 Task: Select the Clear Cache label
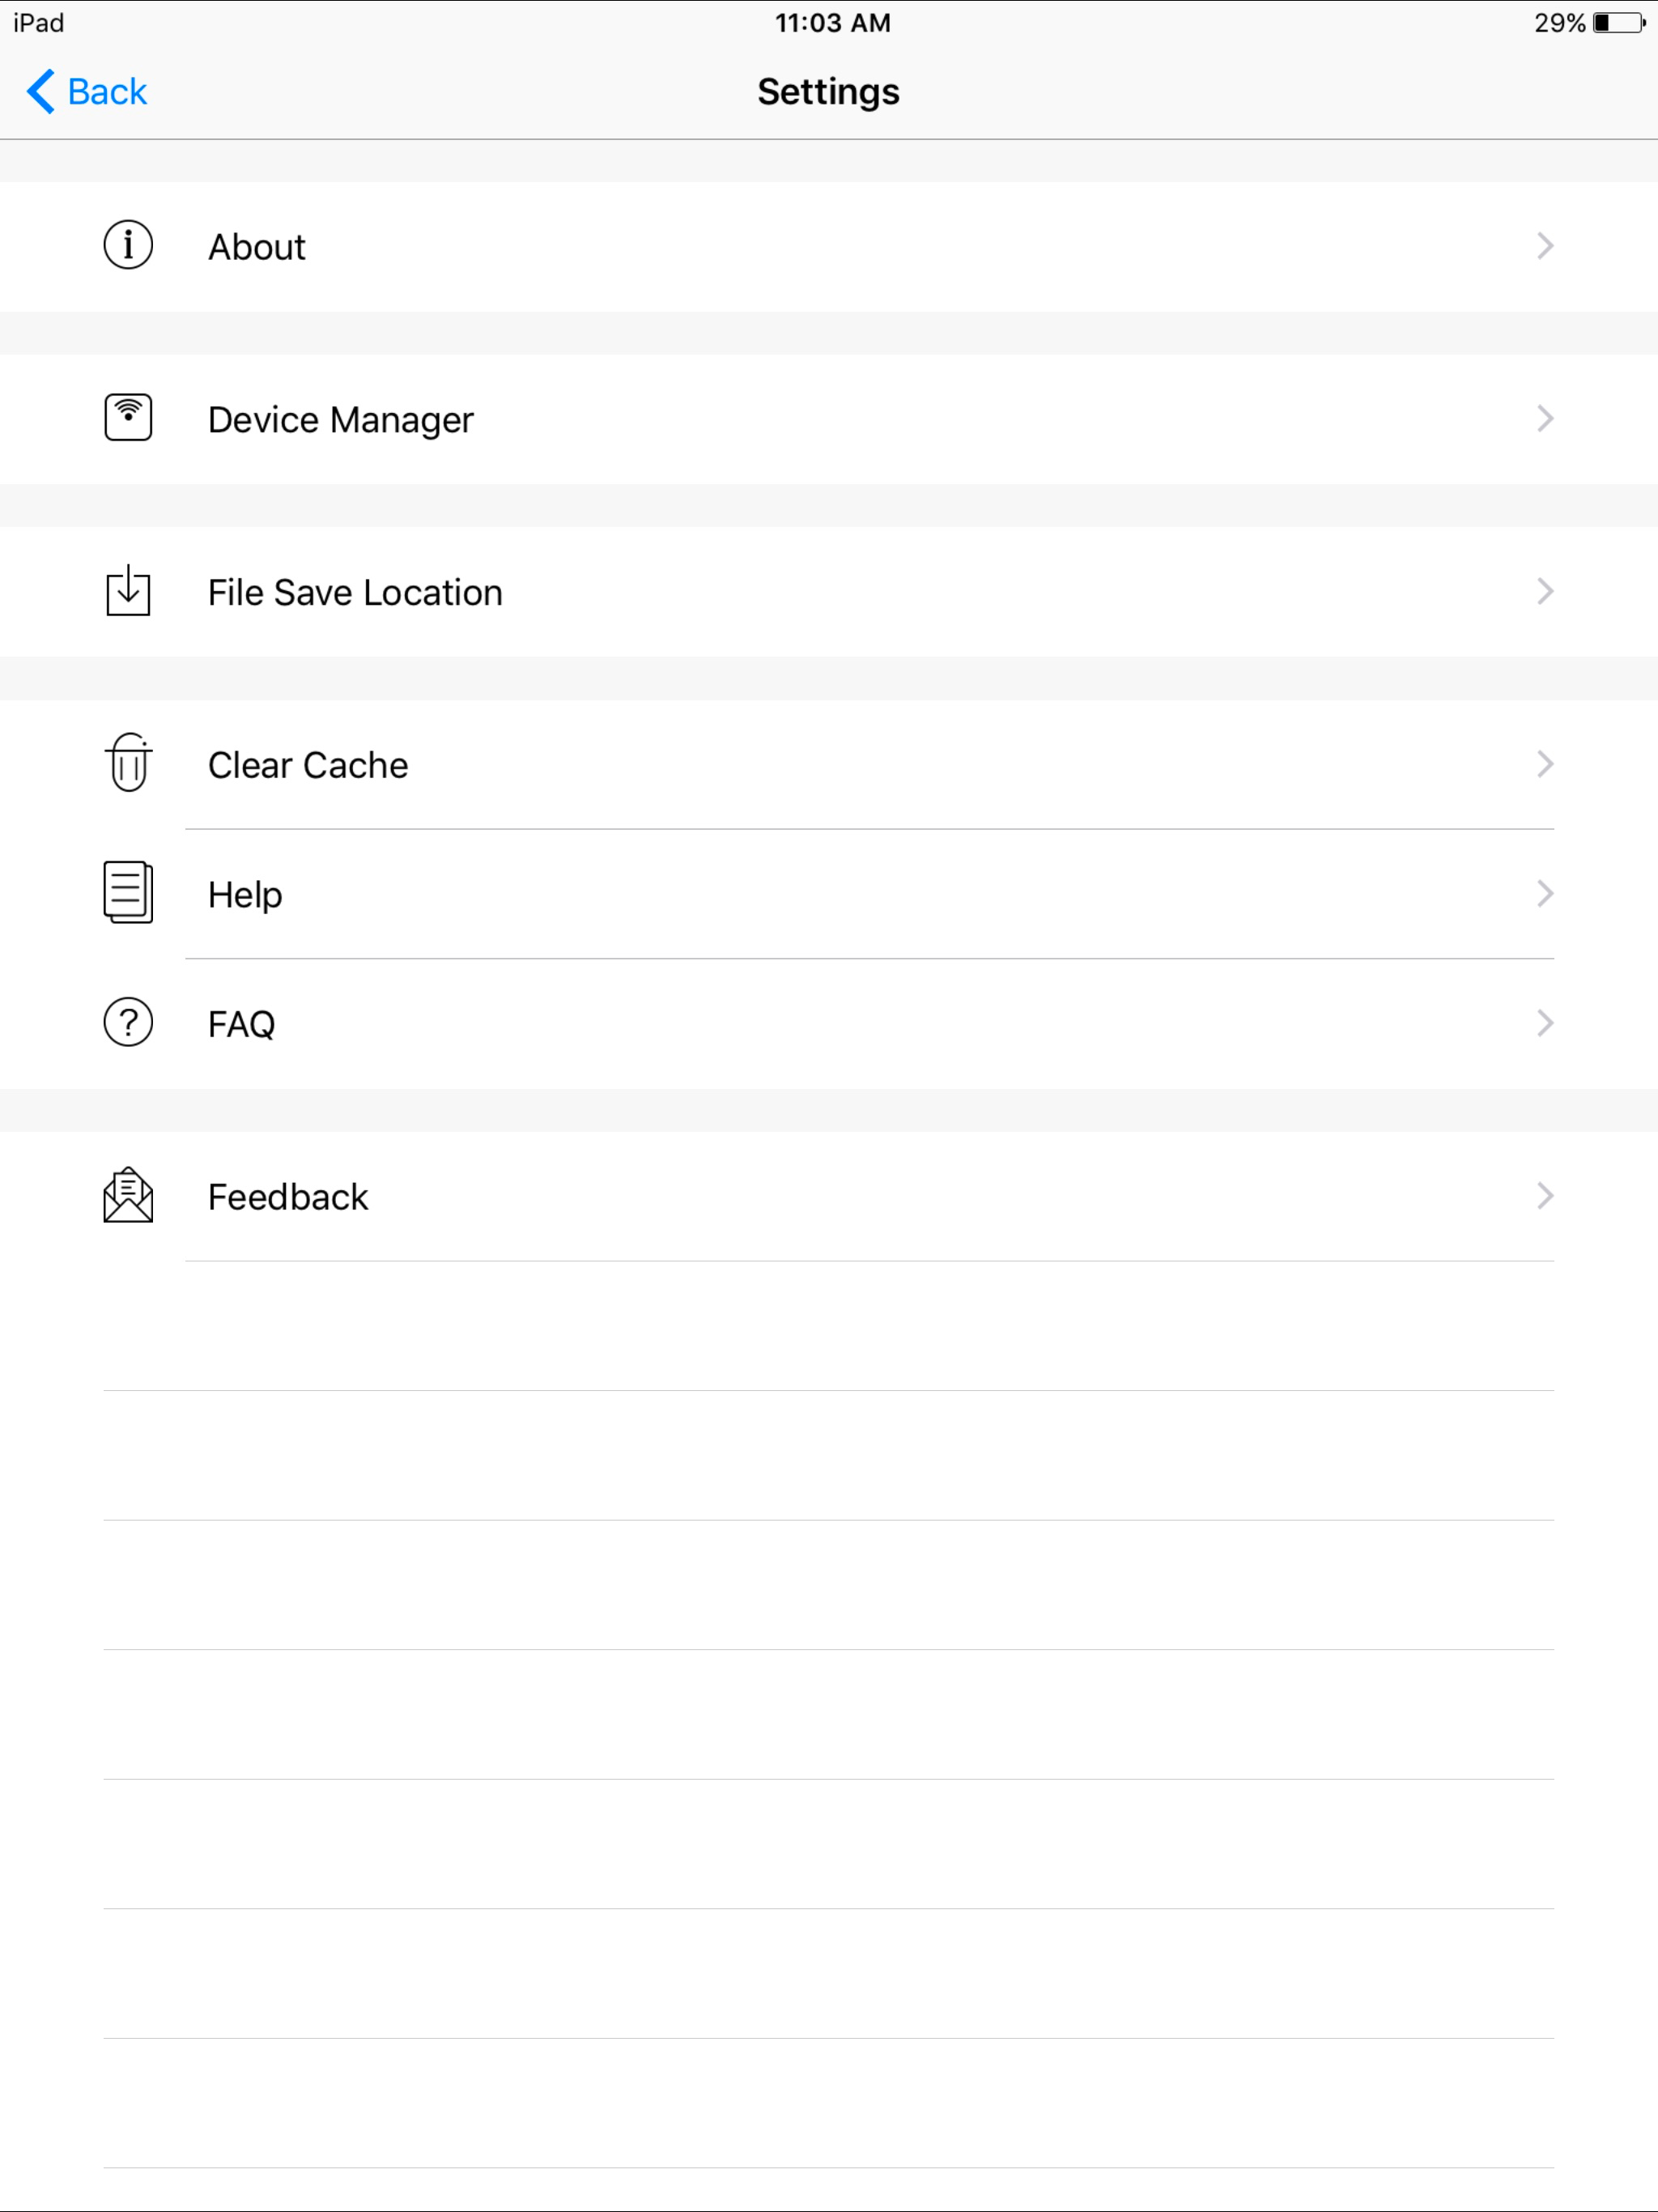(308, 765)
